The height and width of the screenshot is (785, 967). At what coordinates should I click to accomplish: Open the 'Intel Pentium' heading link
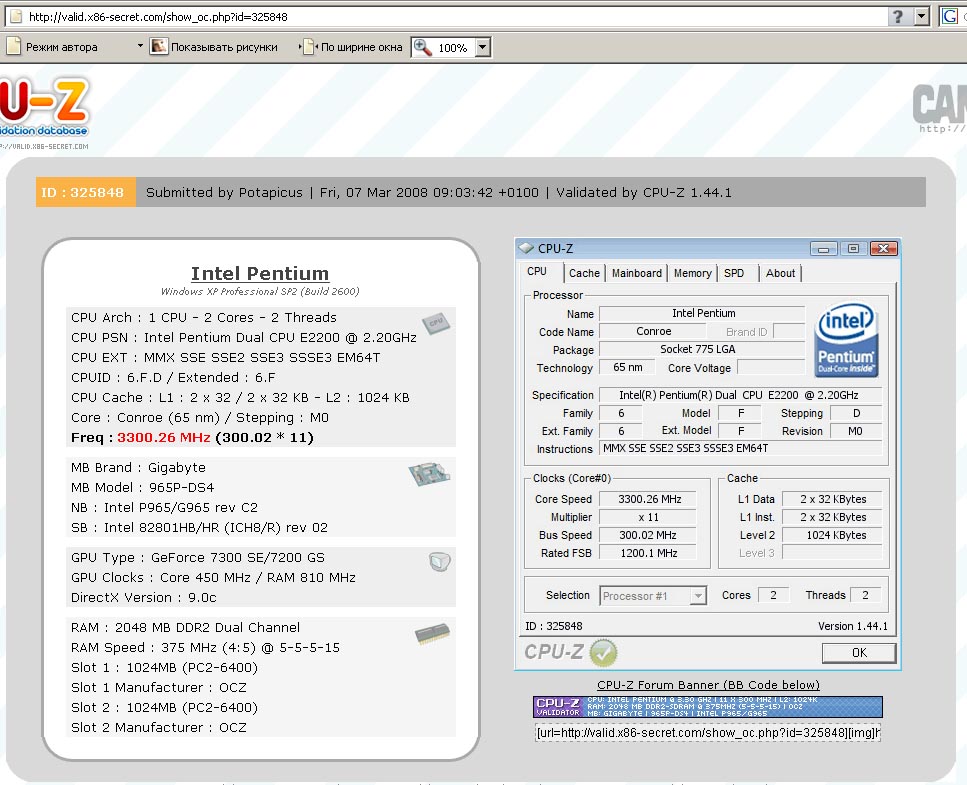[x=260, y=273]
